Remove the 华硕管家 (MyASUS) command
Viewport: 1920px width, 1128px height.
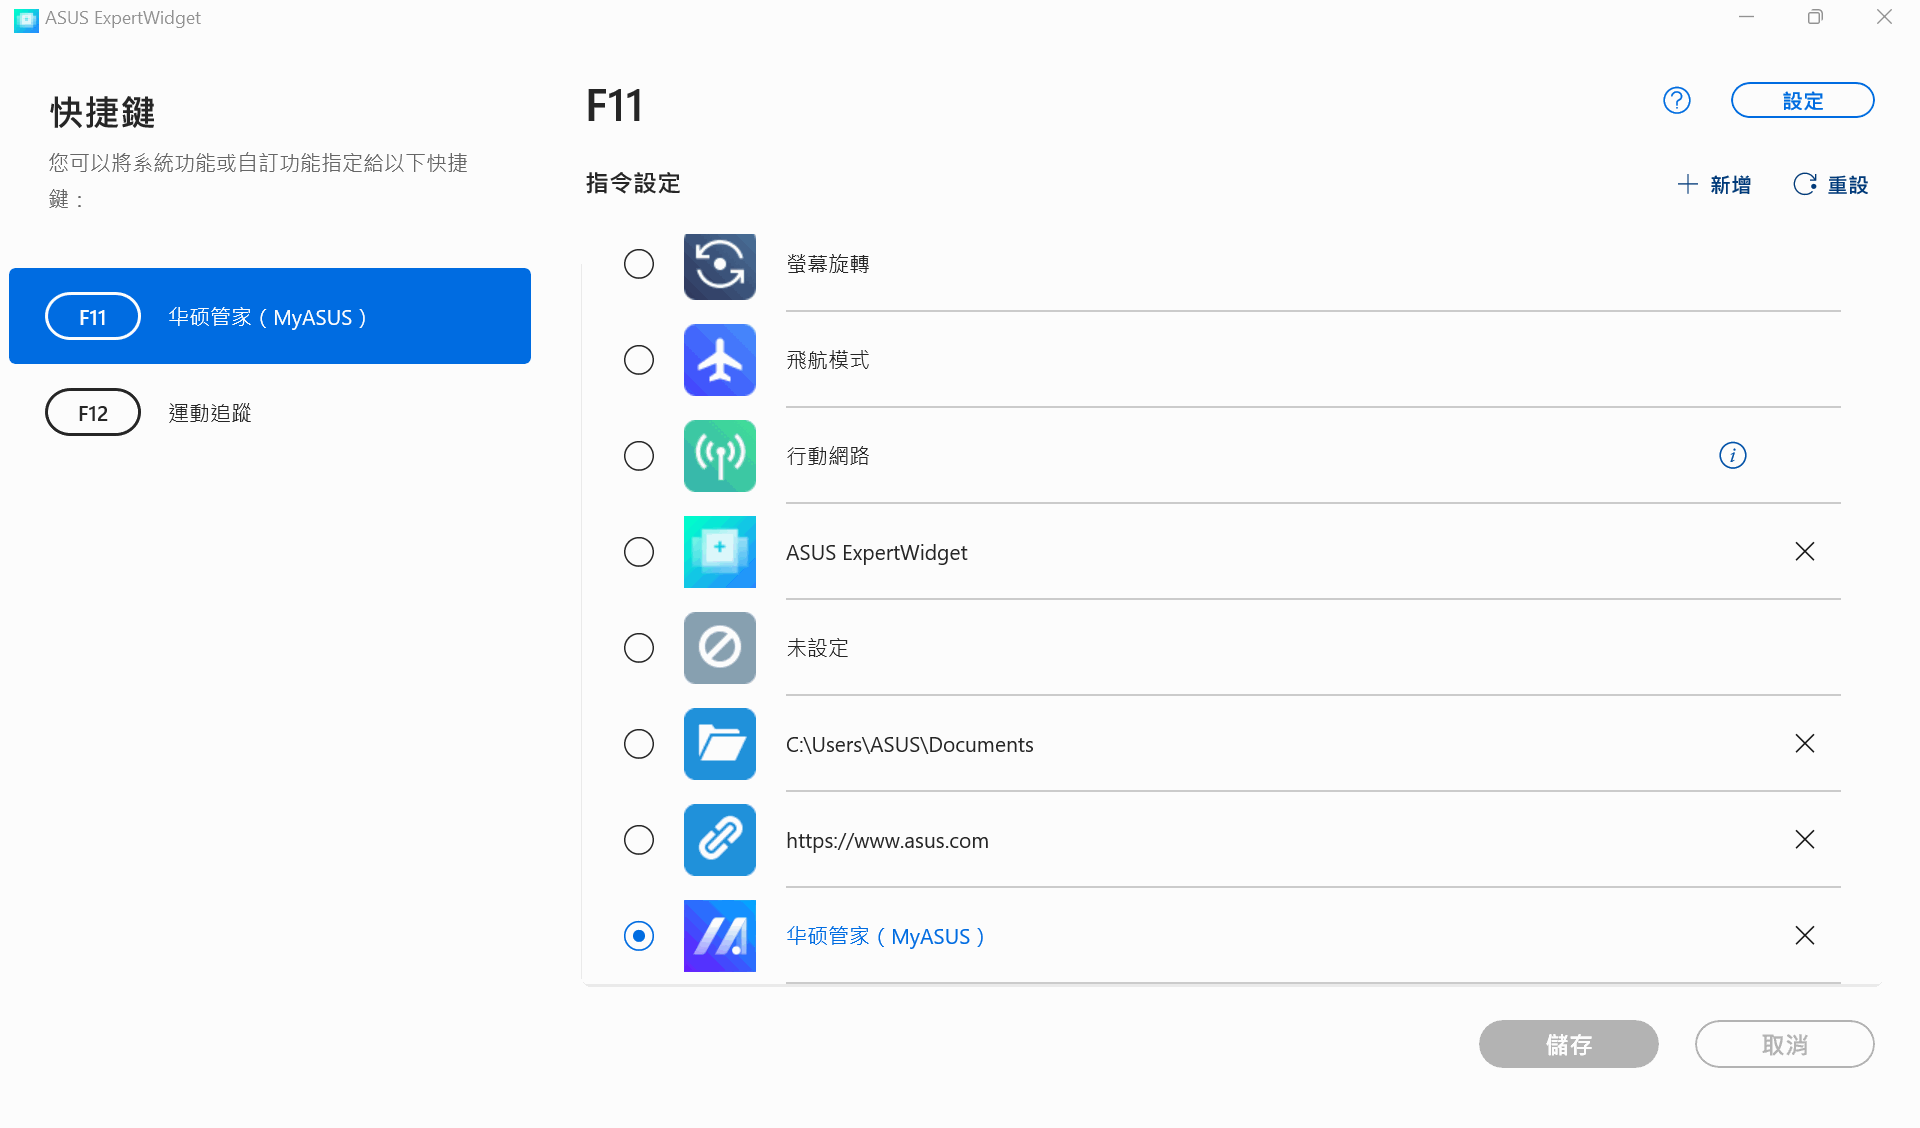[1805, 936]
